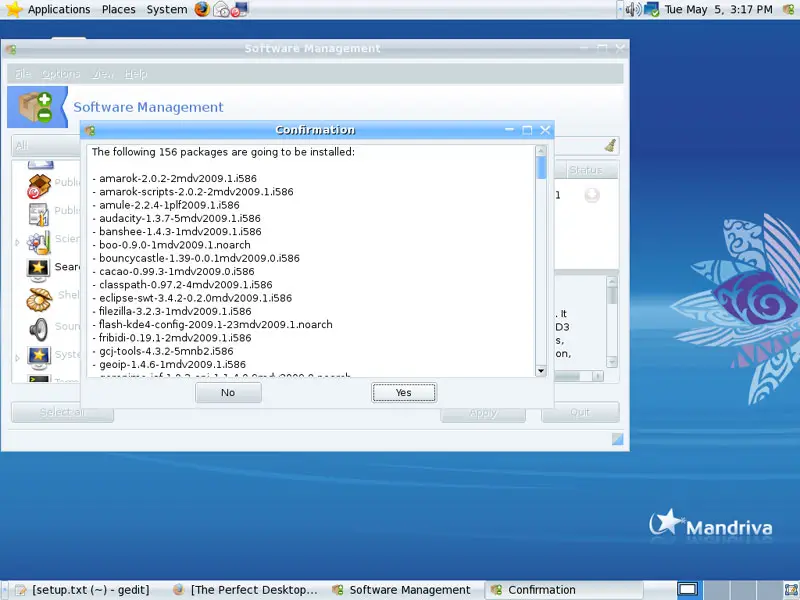Select the System star-monitor category icon
Screen dimensions: 800x600
click(39, 357)
